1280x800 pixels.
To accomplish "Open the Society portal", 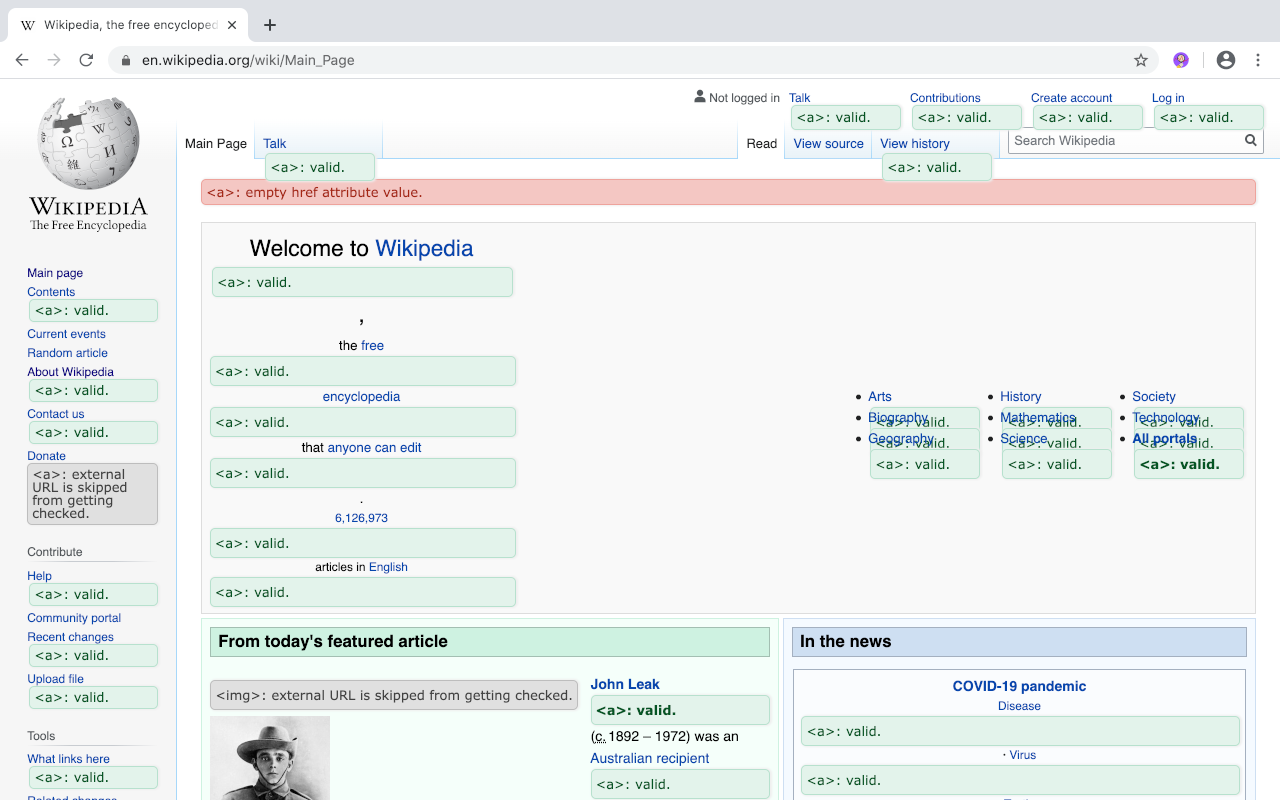I will pos(1154,397).
